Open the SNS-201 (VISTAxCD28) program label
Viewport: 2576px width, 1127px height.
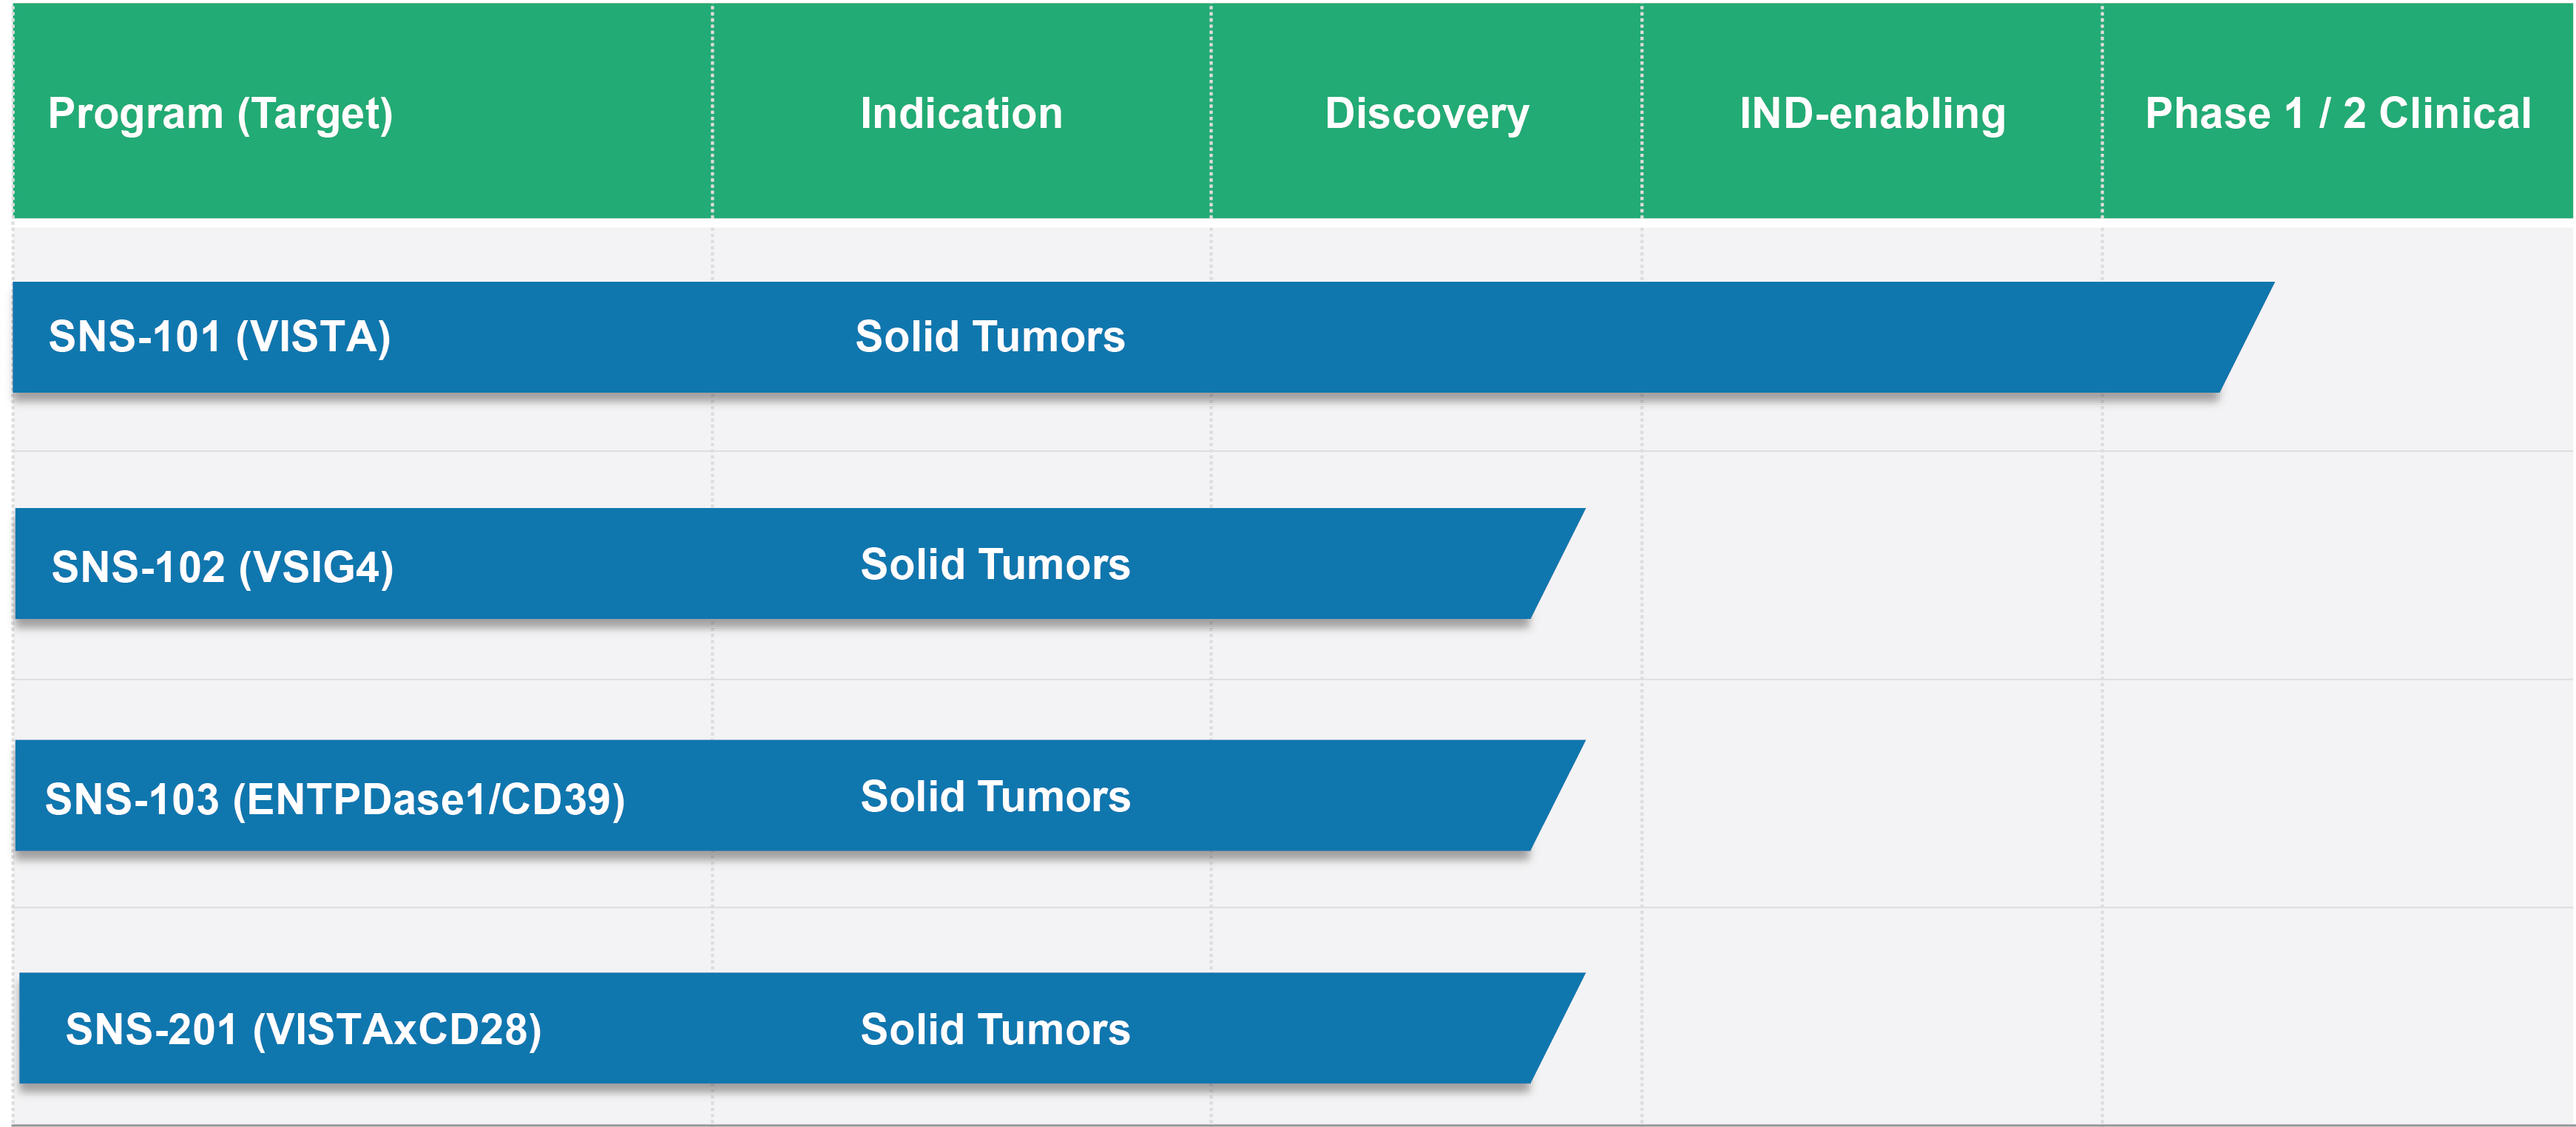[x=303, y=1029]
